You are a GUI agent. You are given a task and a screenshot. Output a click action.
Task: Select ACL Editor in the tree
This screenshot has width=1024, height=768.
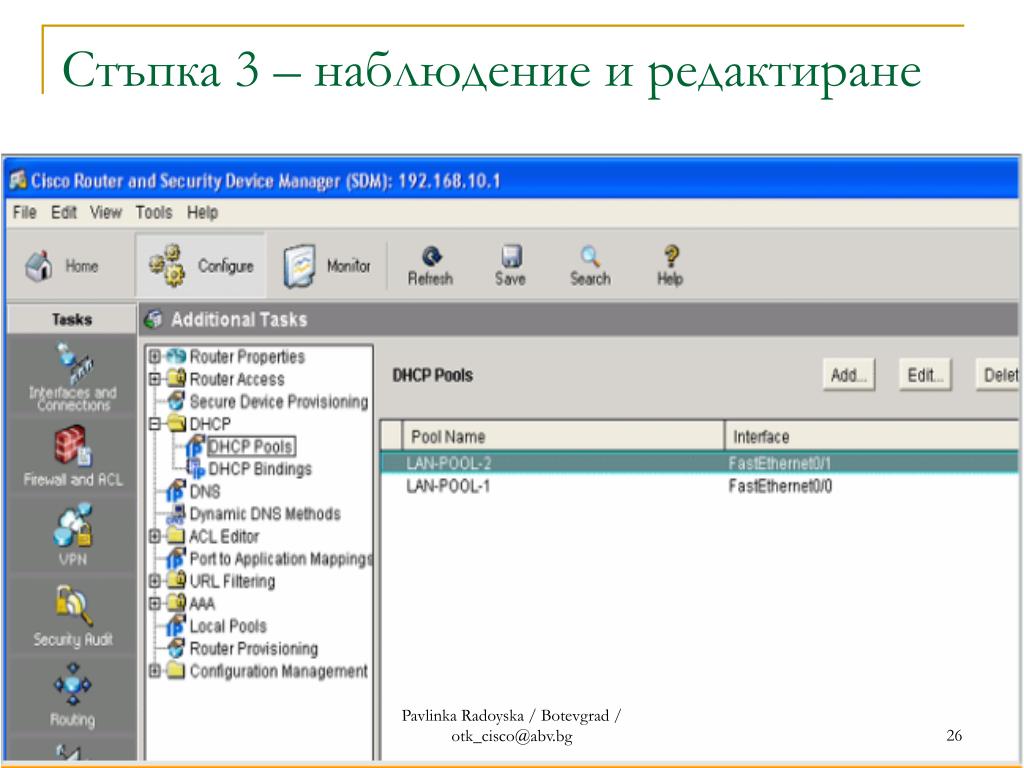point(224,536)
